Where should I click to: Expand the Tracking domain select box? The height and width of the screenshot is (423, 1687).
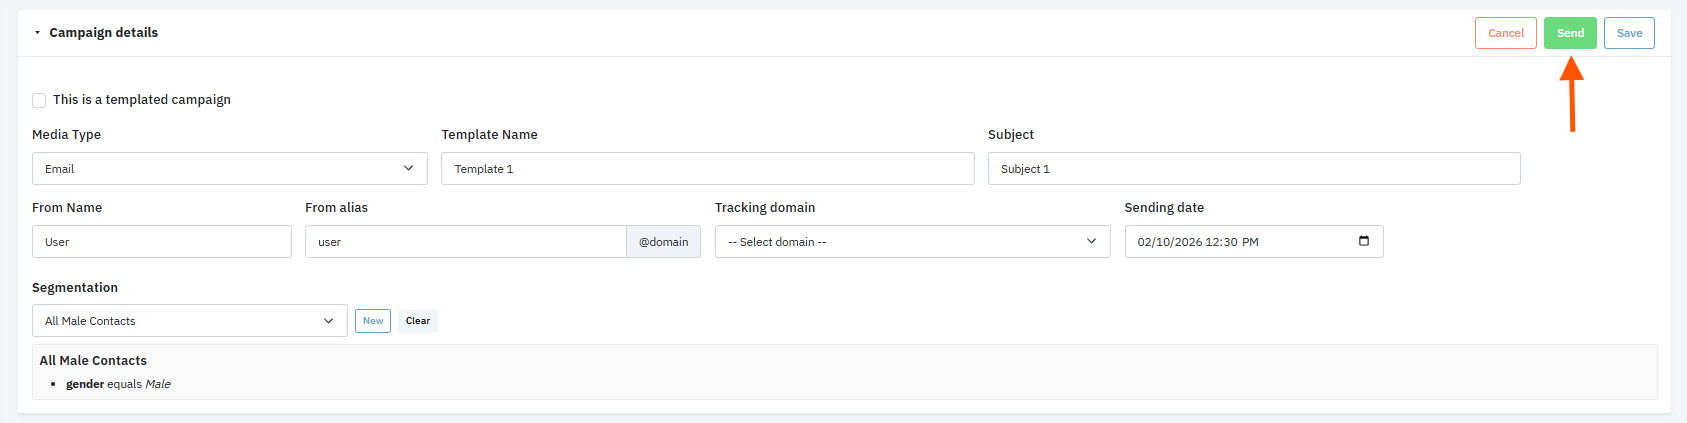click(911, 242)
